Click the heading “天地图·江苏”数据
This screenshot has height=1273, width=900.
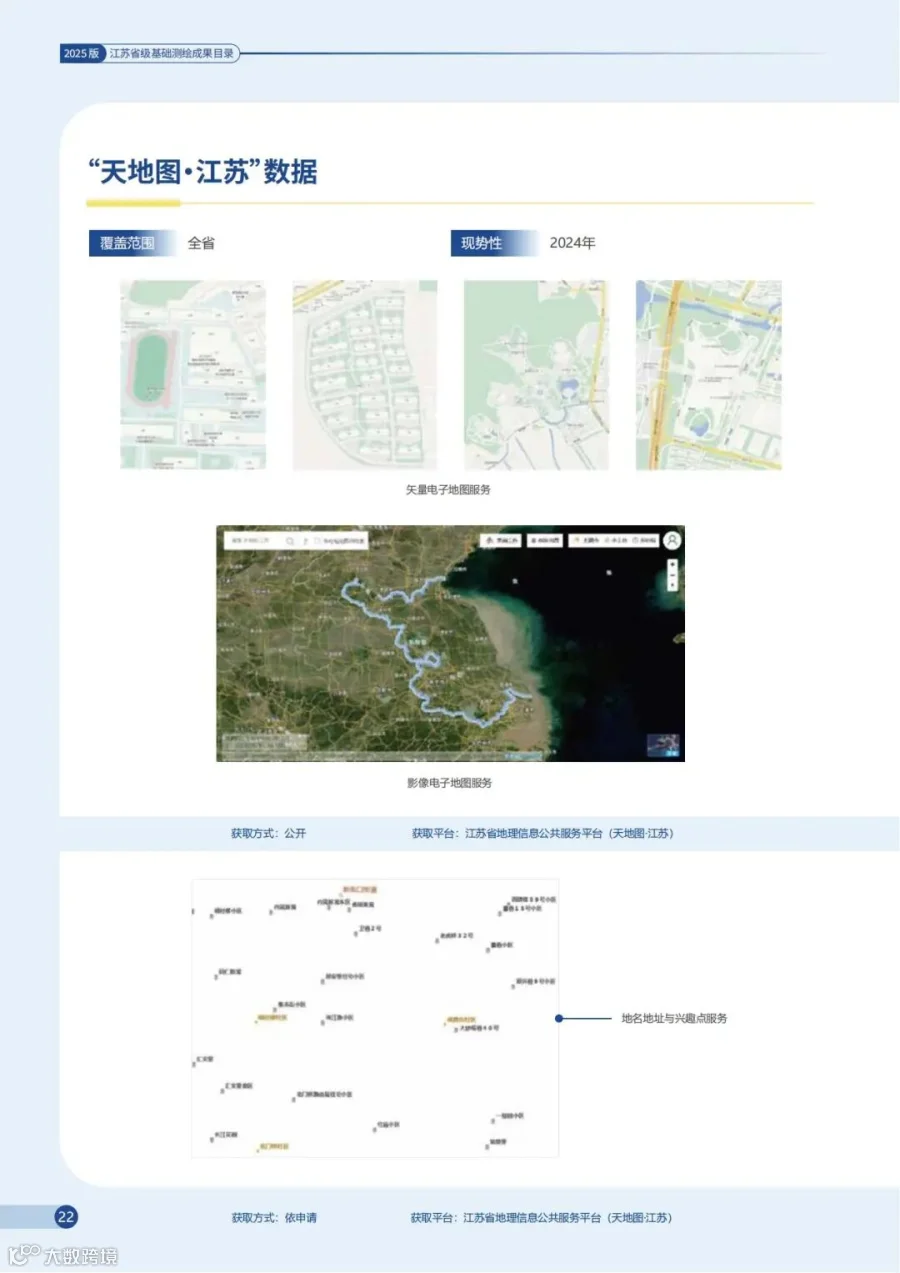tap(203, 172)
